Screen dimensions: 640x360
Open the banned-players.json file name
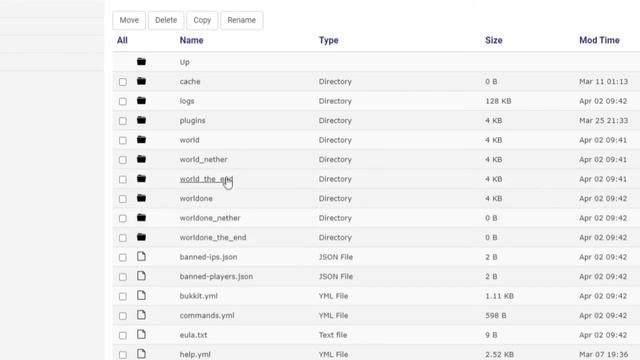[216, 277]
